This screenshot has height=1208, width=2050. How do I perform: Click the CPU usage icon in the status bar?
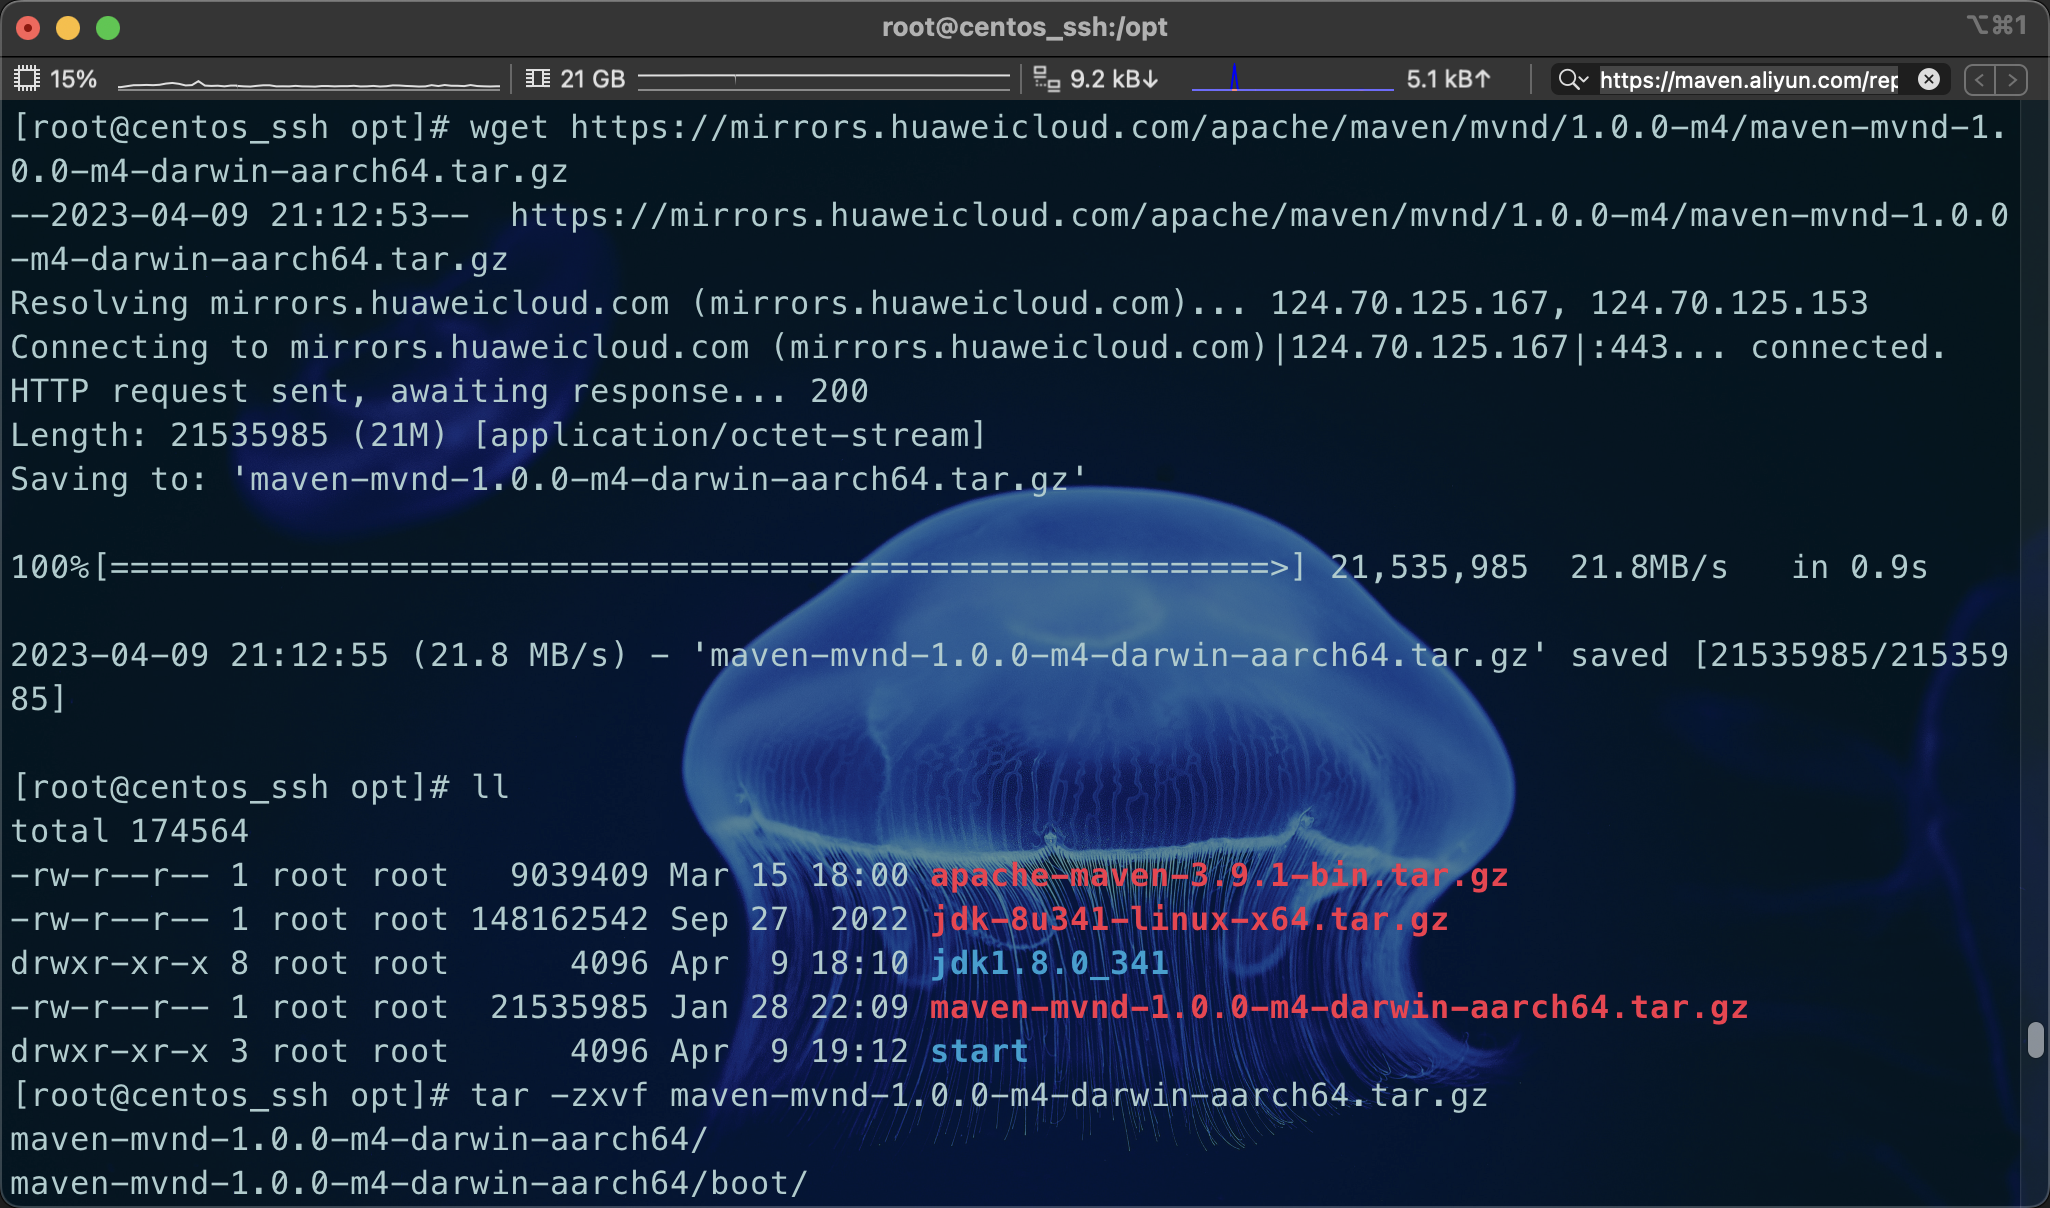29,78
